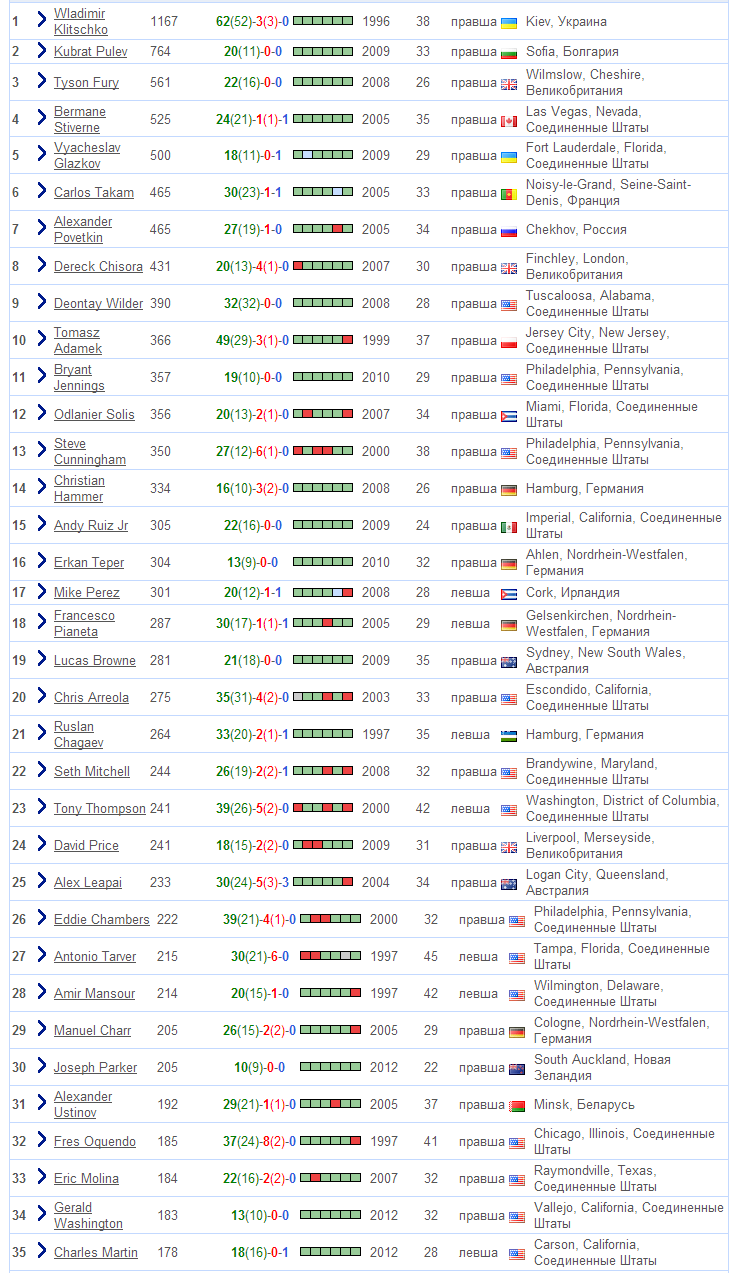Expand the blue arrow beside Tyson Fury
This screenshot has width=733, height=1273.
click(x=41, y=81)
